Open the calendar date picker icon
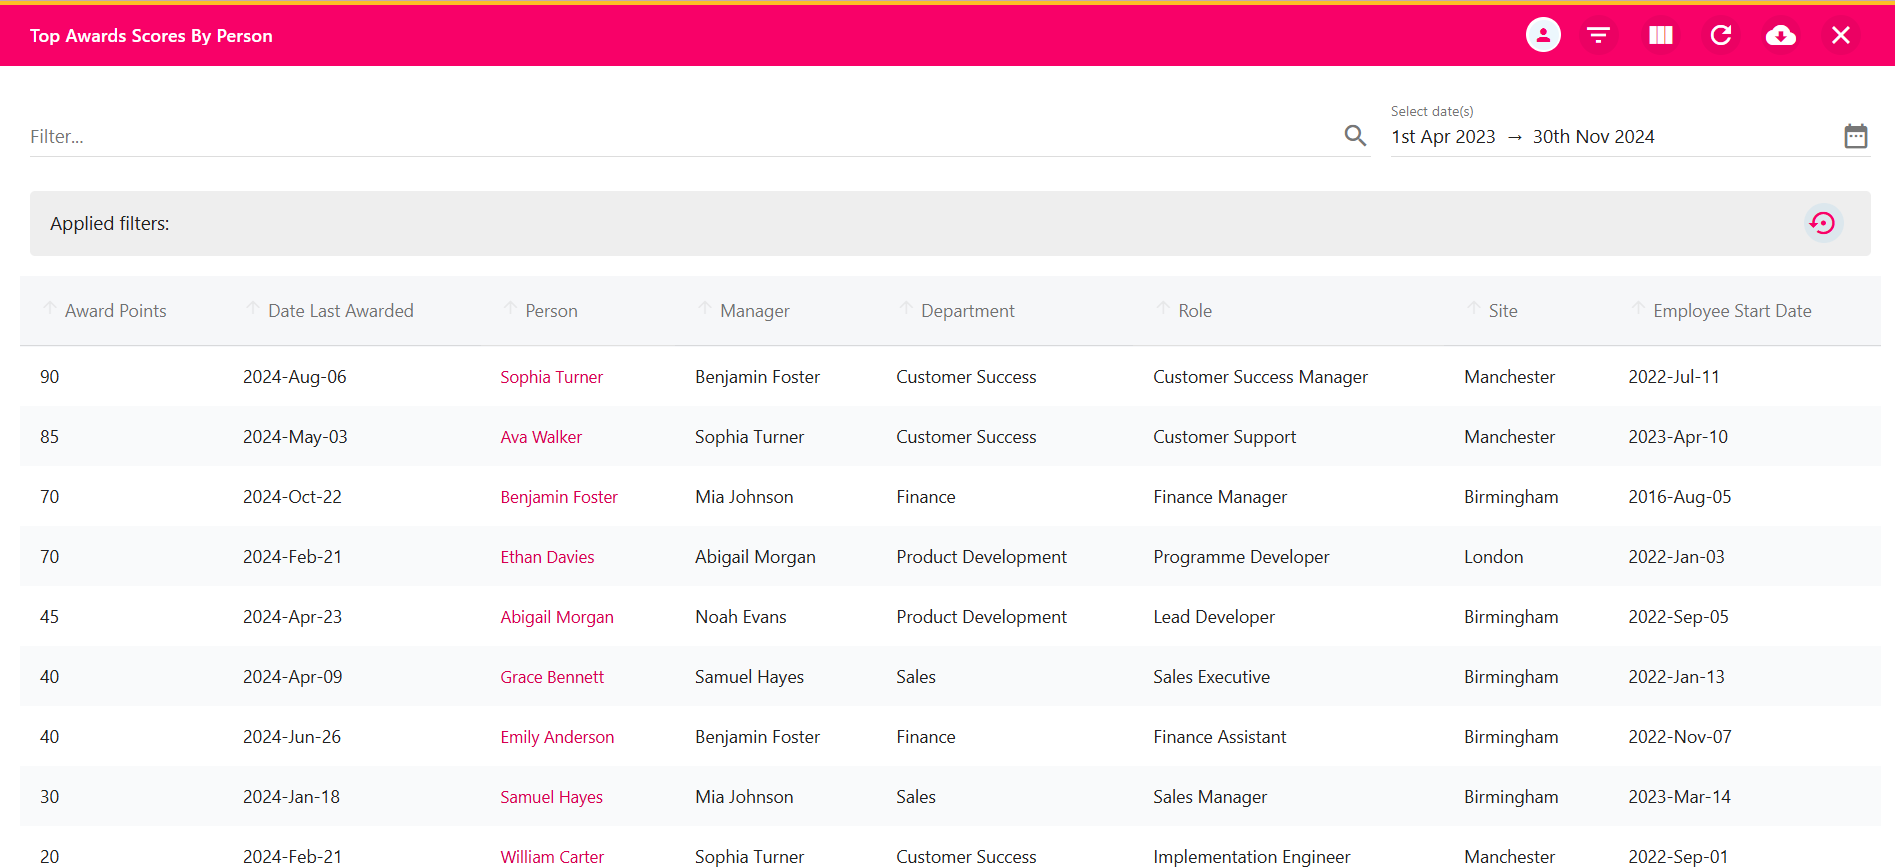1895x868 pixels. pos(1856,136)
